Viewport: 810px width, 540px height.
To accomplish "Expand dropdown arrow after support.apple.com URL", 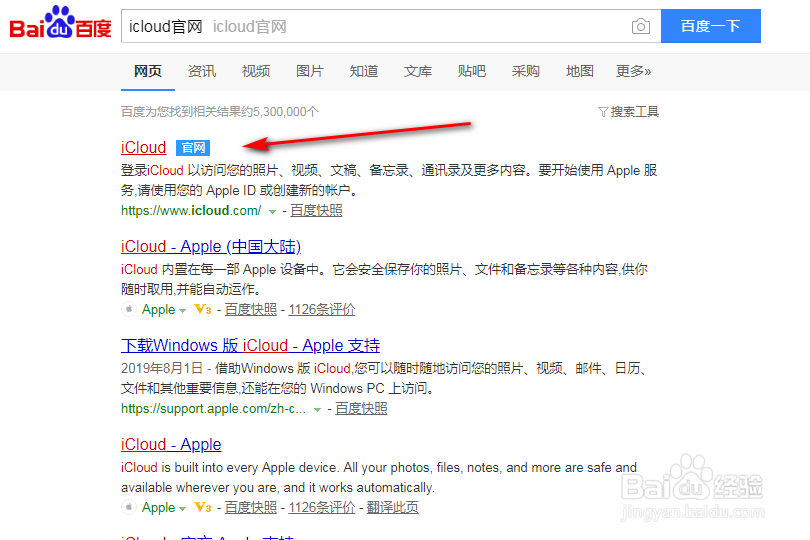I will point(317,410).
